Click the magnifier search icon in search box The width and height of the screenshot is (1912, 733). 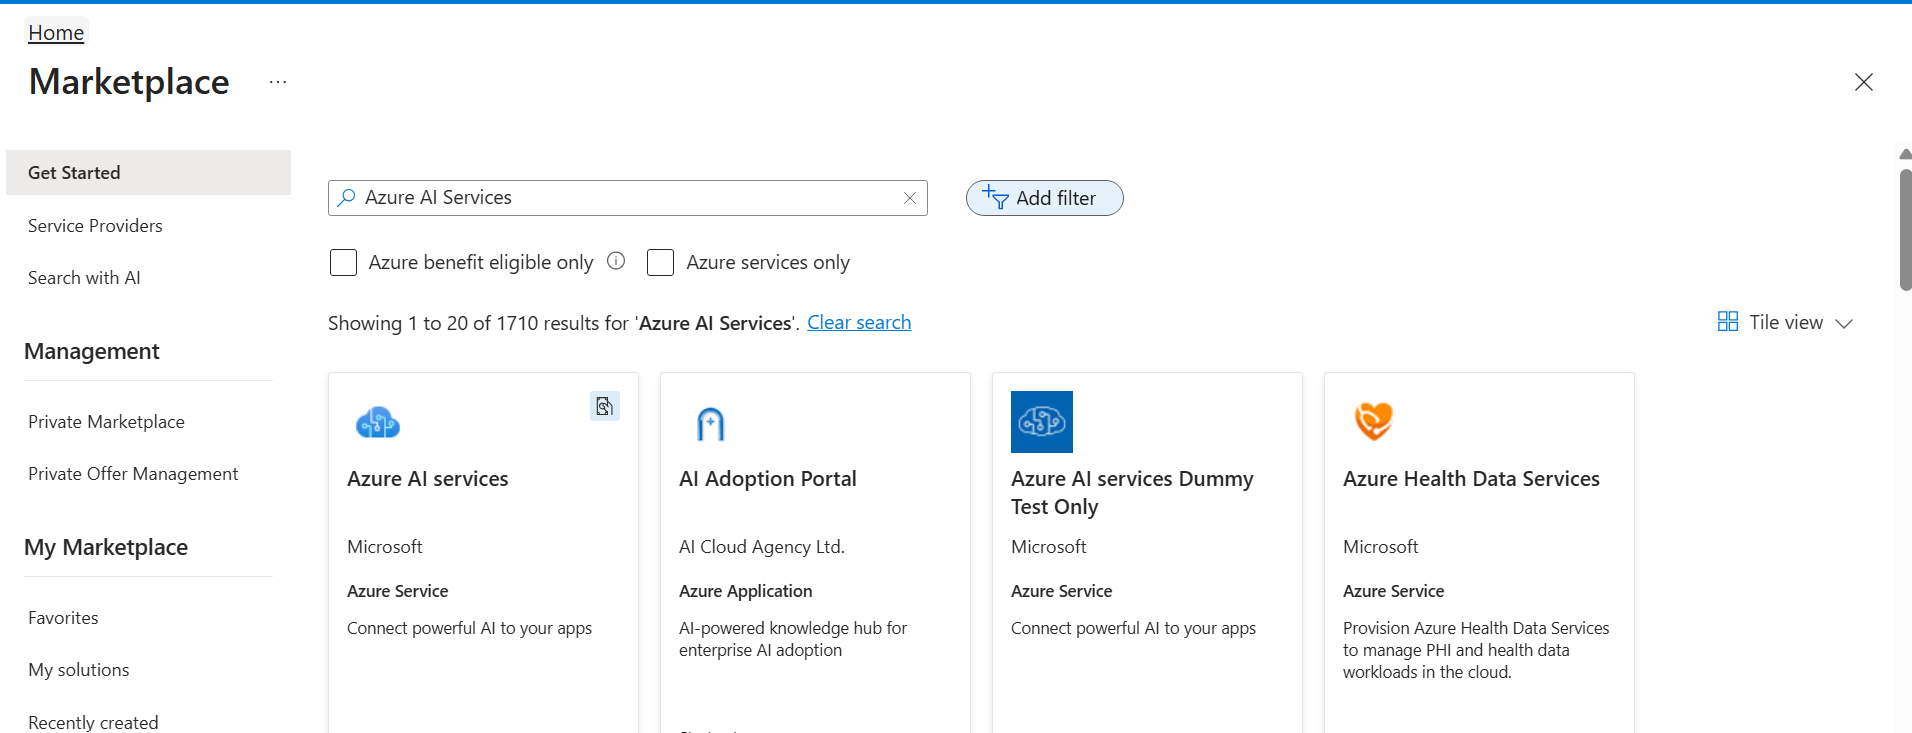click(346, 198)
